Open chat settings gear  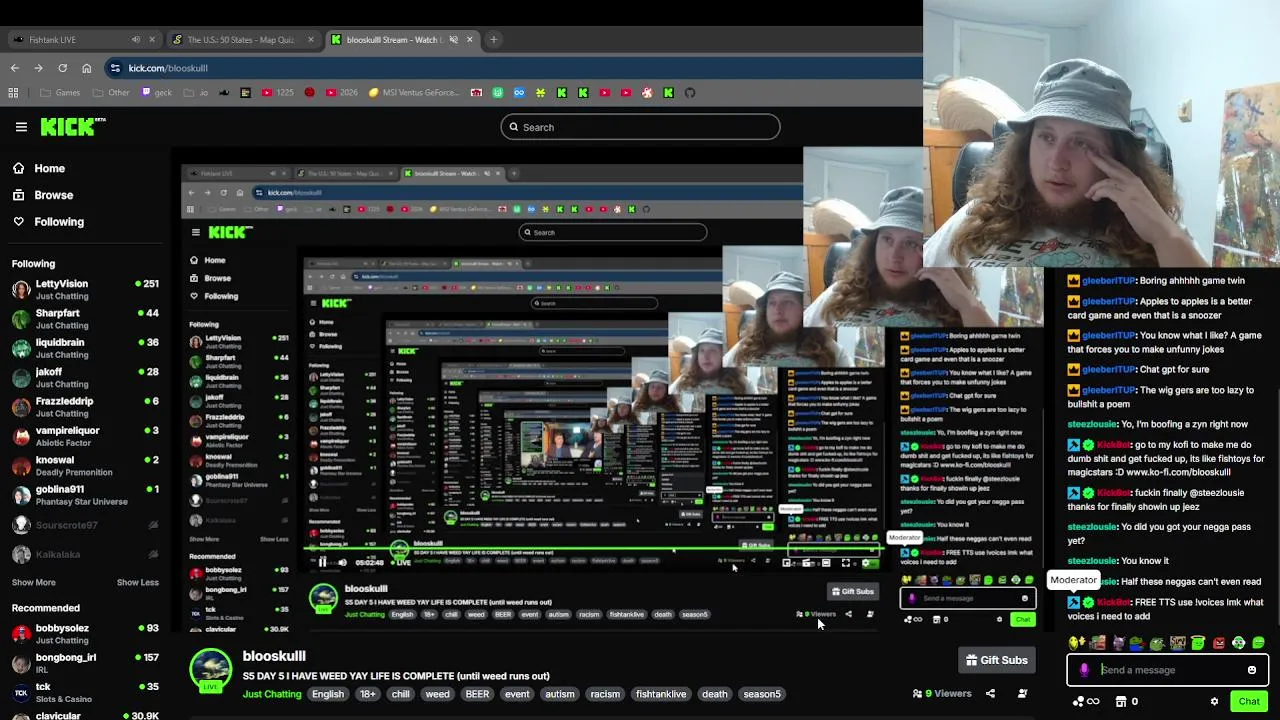[1214, 702]
